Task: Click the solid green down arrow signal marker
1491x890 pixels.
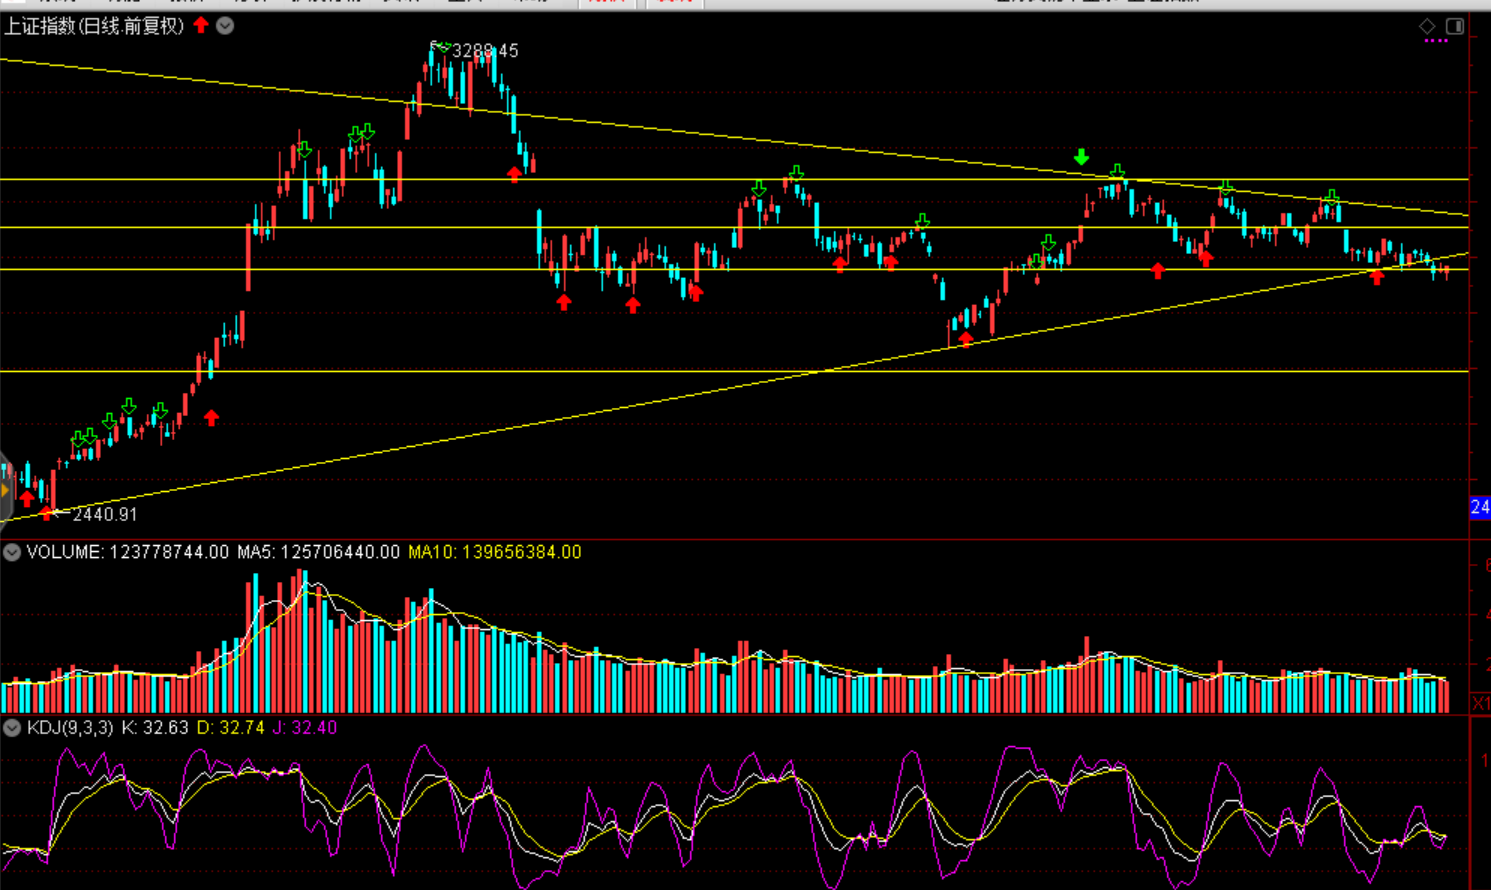Action: (1081, 157)
